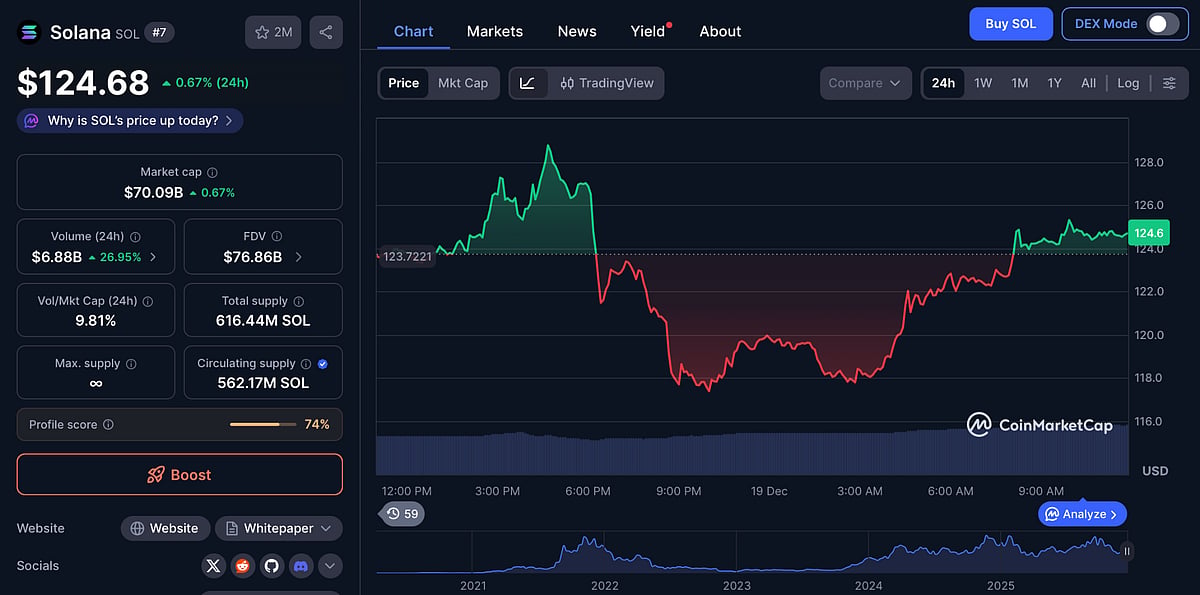Open the Website link button
1200x595 pixels.
165,528
